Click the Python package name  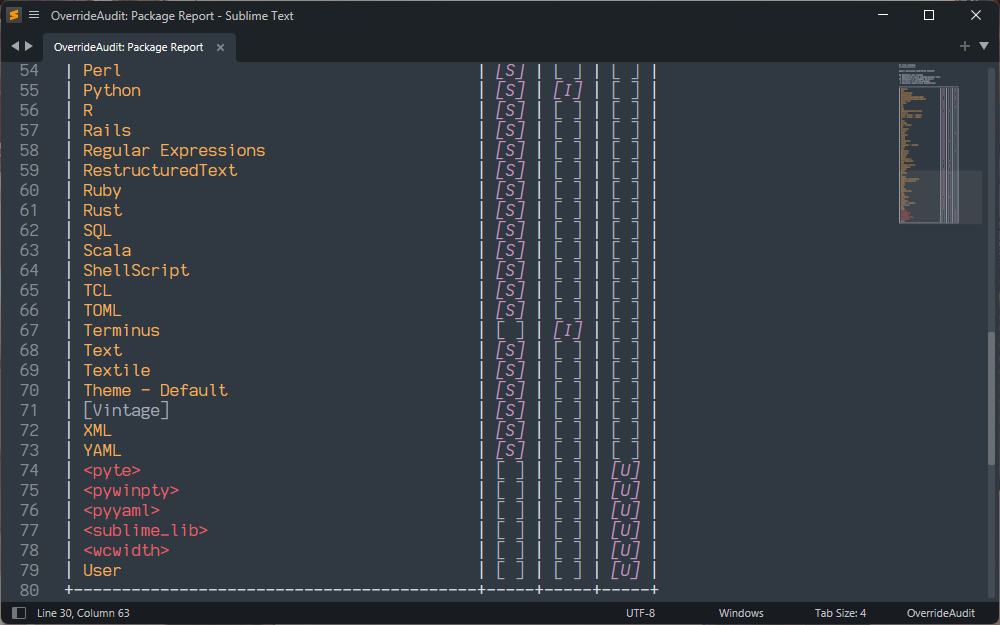click(x=111, y=90)
